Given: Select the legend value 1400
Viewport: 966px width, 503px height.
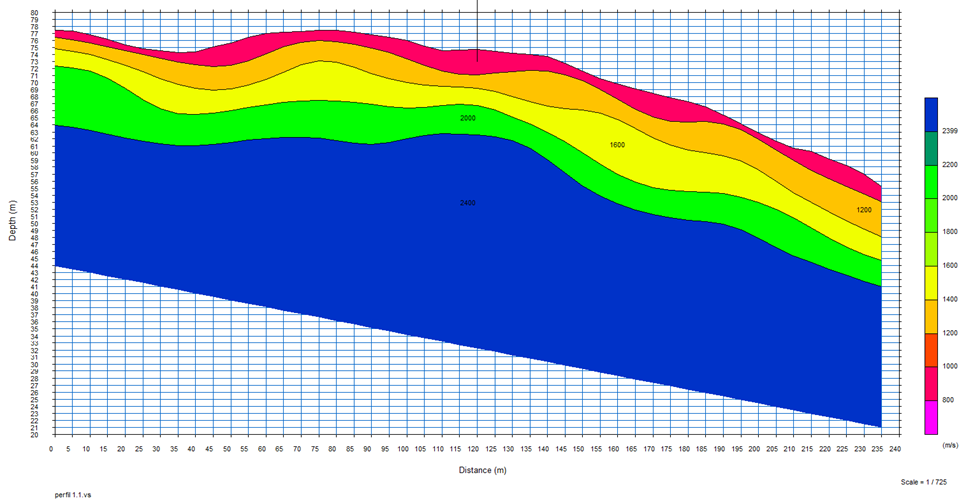Looking at the screenshot, I should pyautogui.click(x=949, y=300).
